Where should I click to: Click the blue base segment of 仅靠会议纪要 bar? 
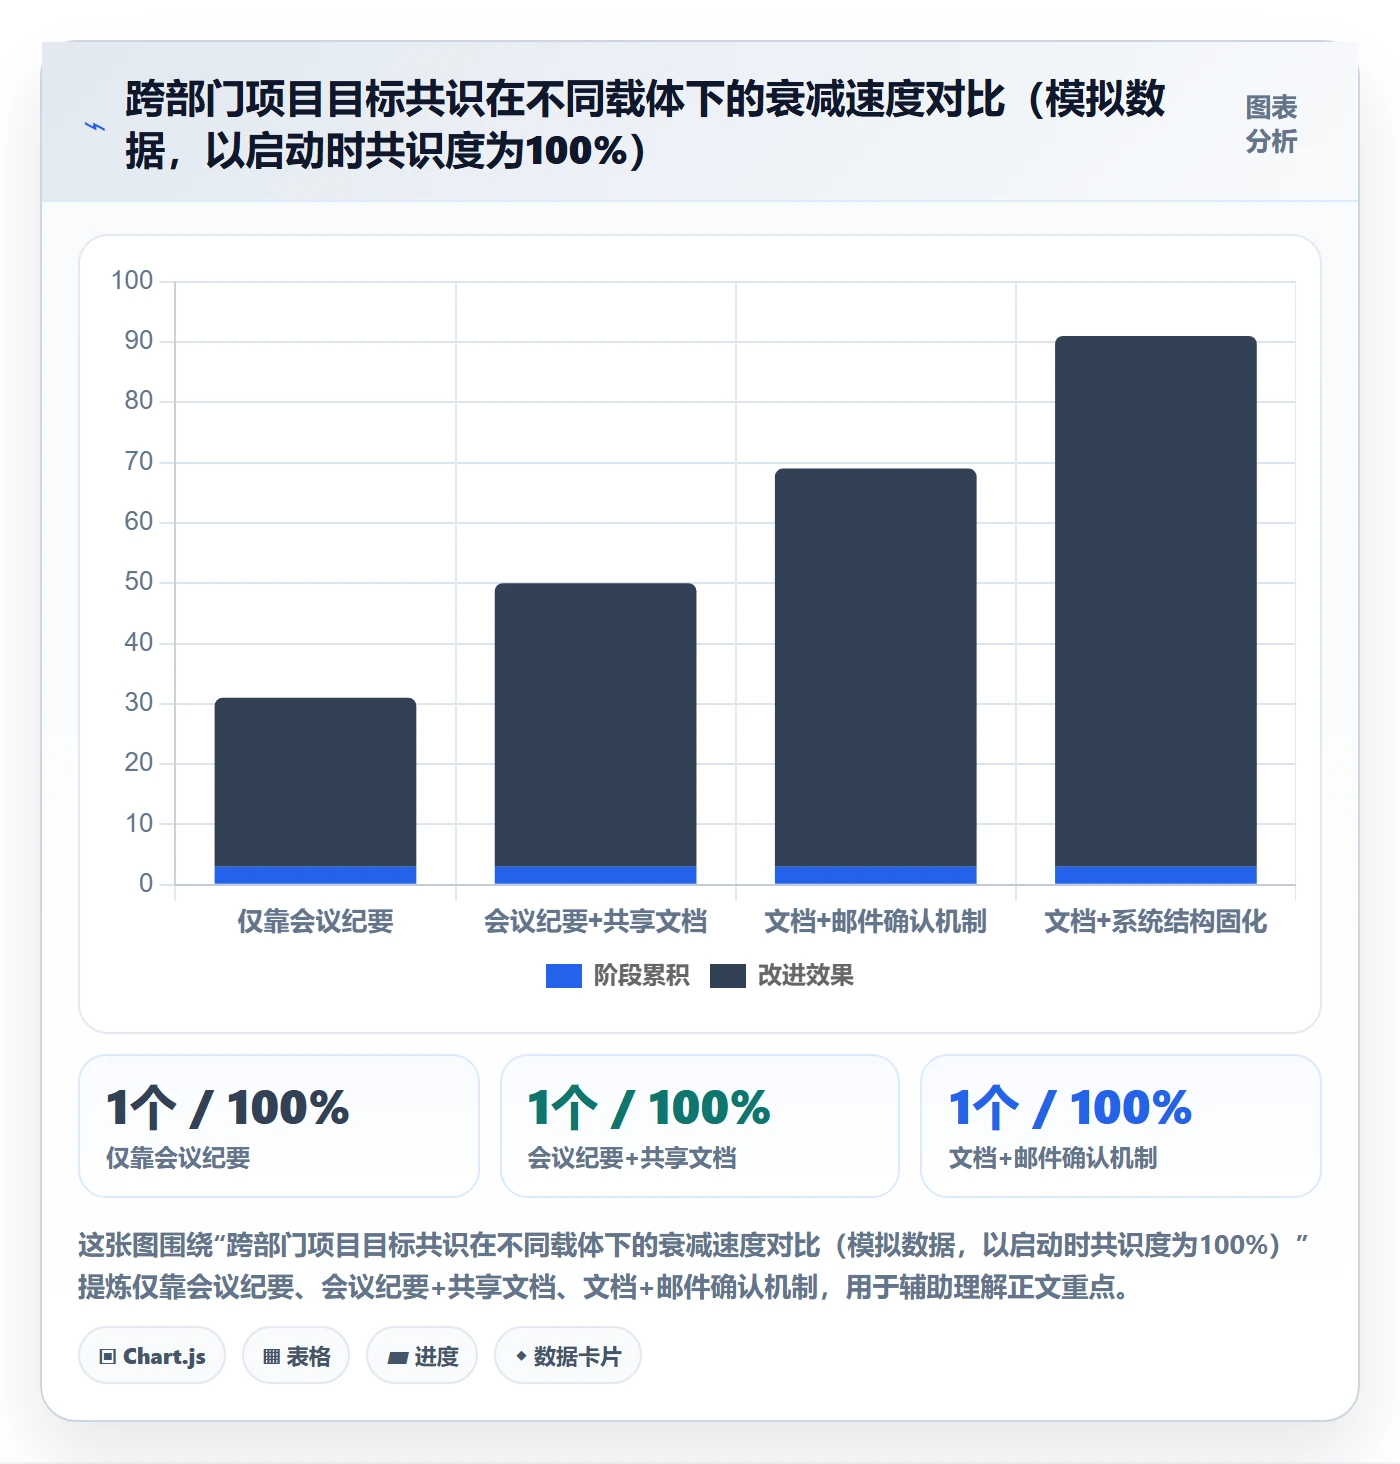tap(315, 875)
